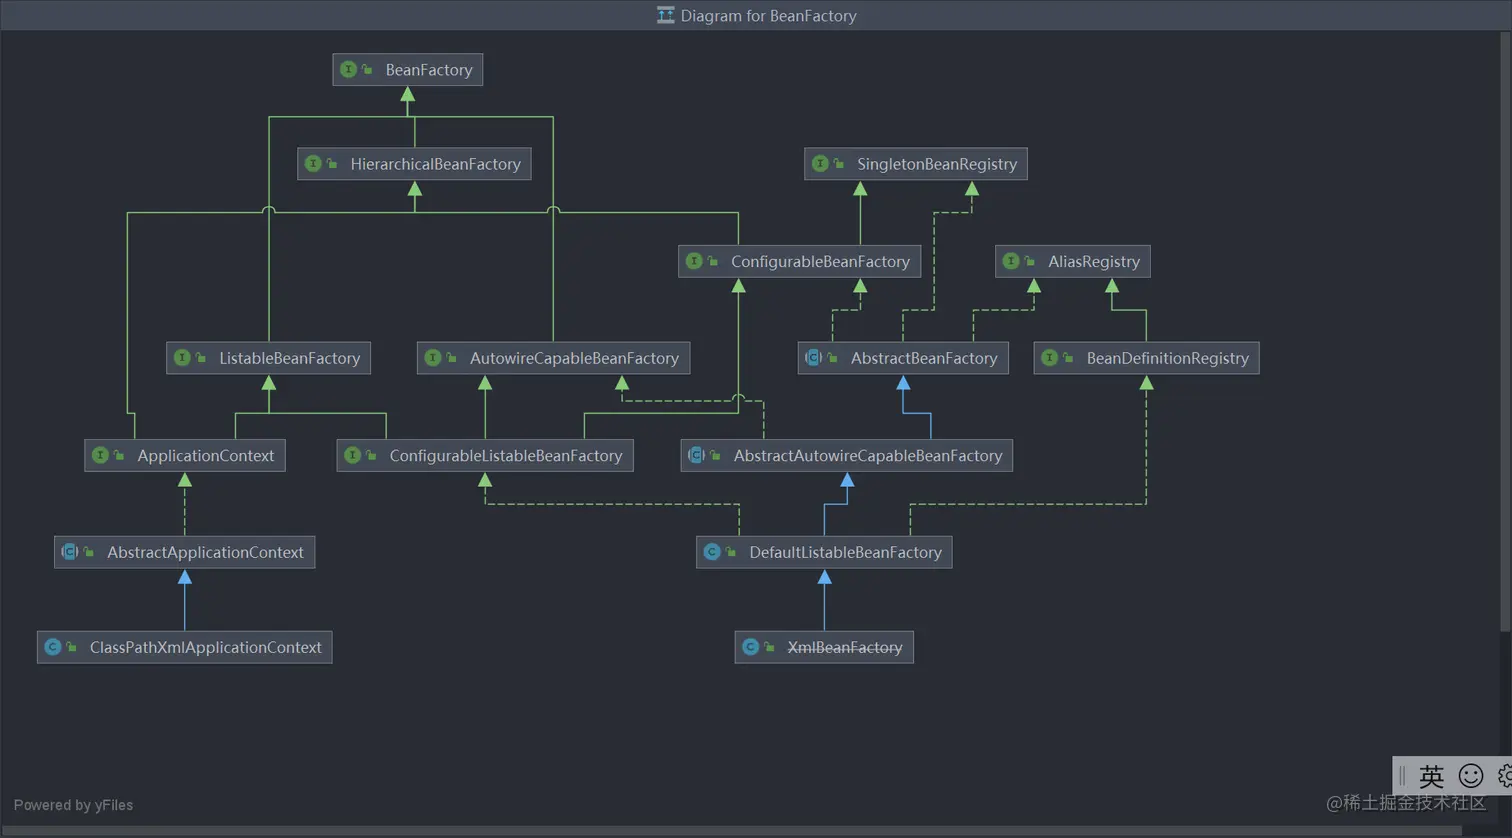The width and height of the screenshot is (1512, 838).
Task: Select the deprecated XmlBeanFactory node
Action: pos(824,647)
